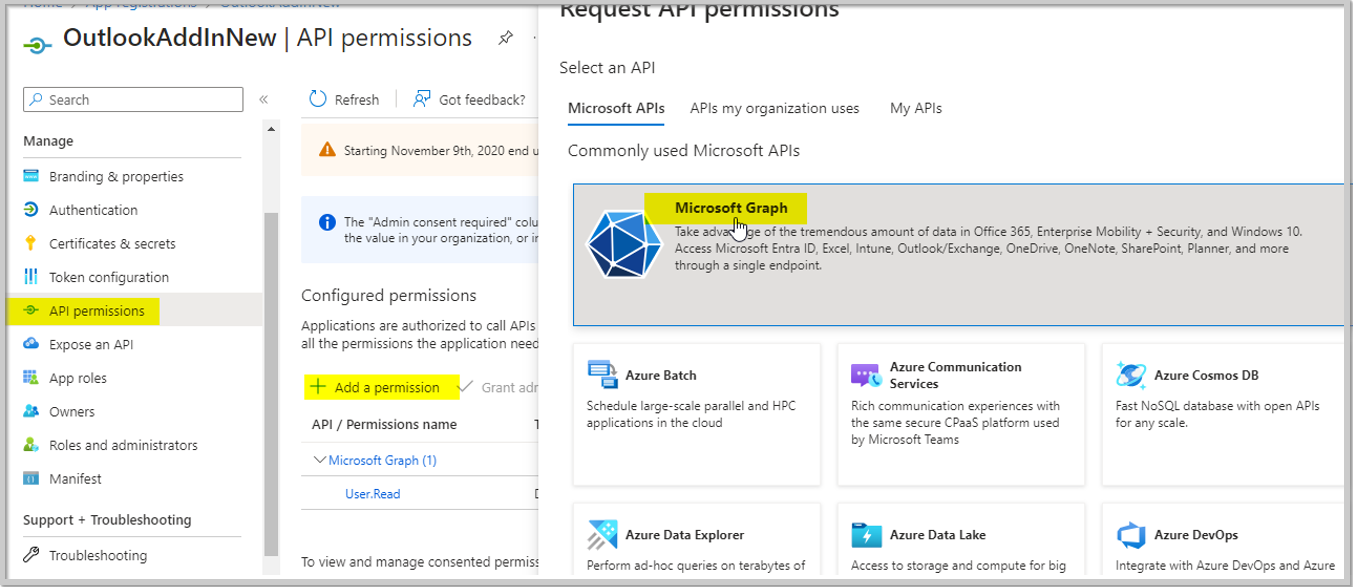This screenshot has width=1353, height=587.
Task: Click the OutlookAddInNew app registration icon
Action: coord(37,44)
